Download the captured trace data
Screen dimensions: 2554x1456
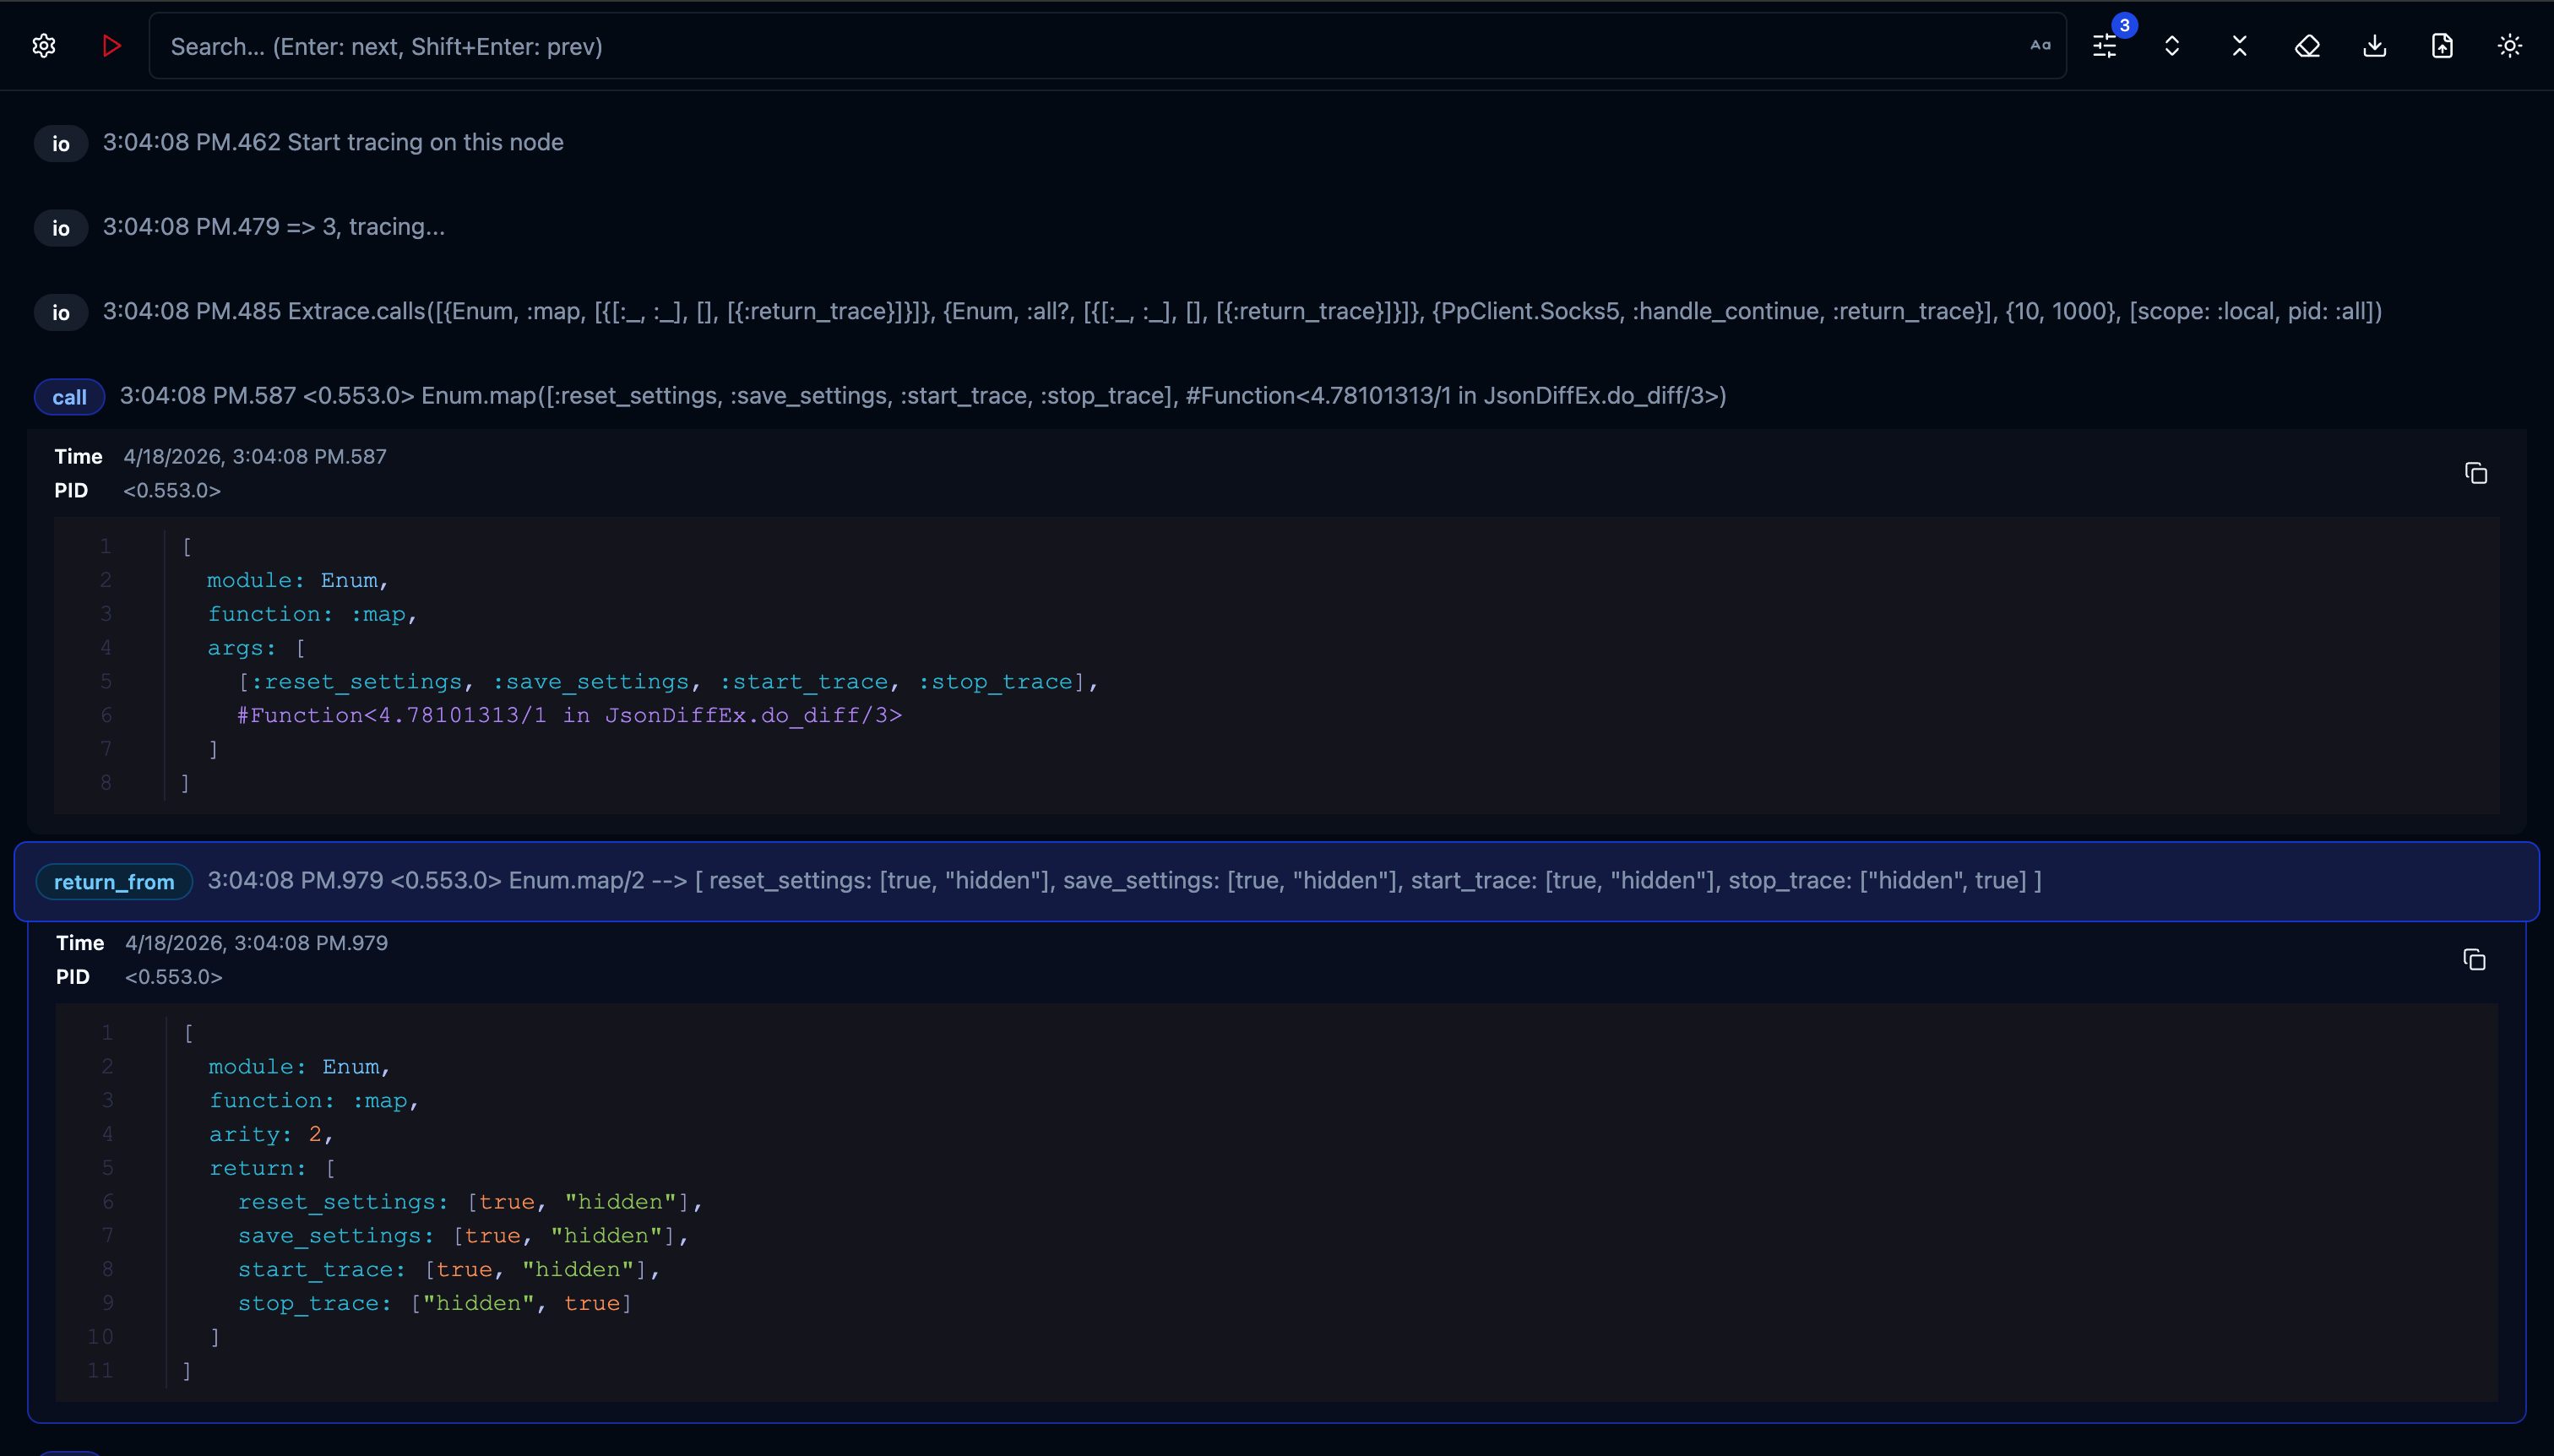pos(2374,46)
